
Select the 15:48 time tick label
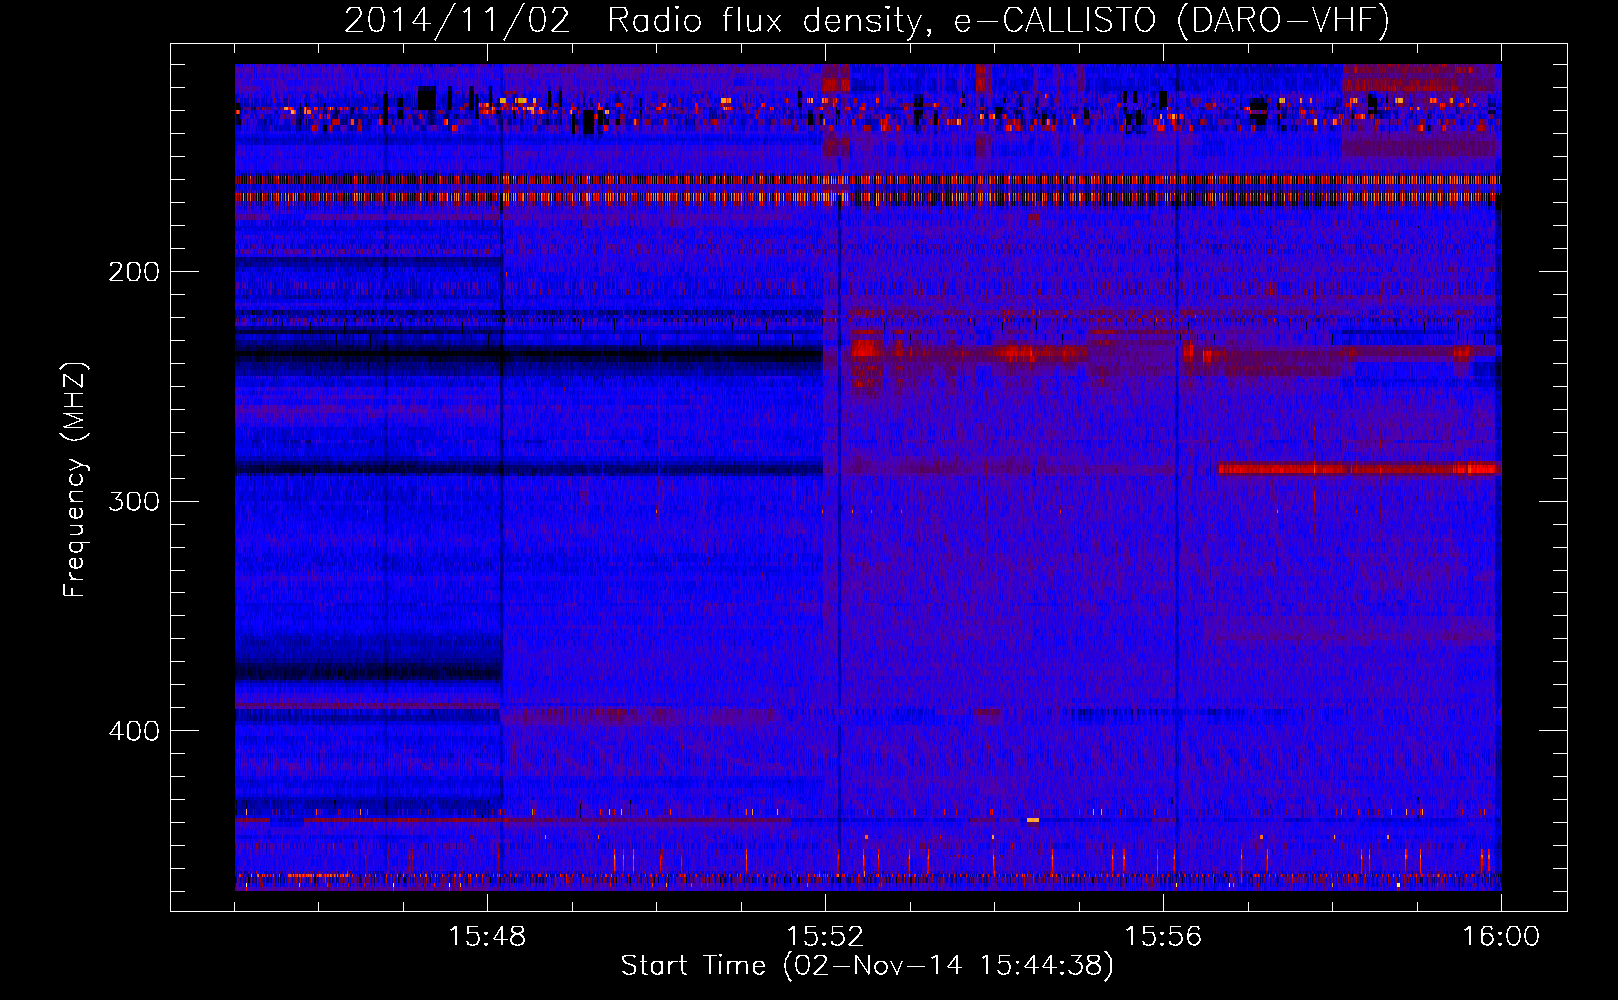(487, 937)
